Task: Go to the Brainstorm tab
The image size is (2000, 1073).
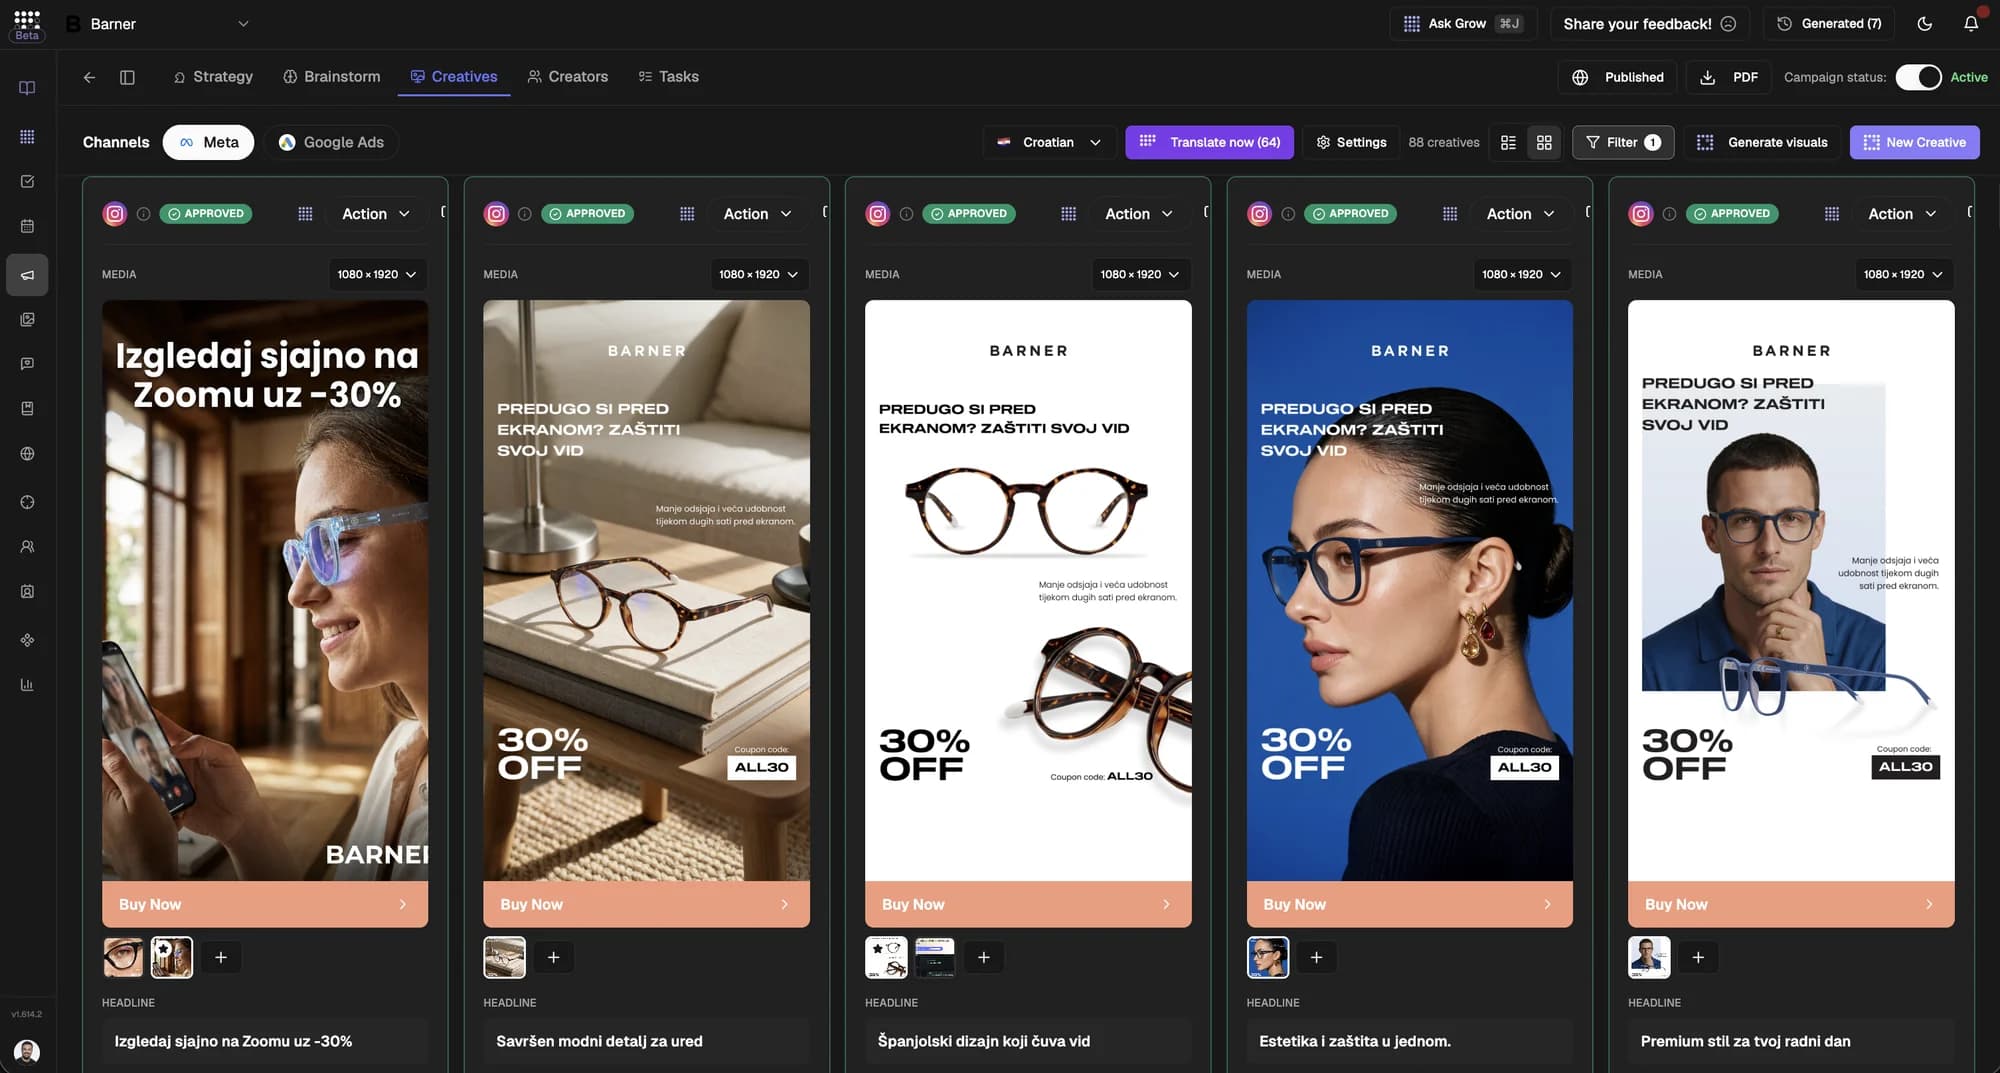Action: click(x=332, y=77)
